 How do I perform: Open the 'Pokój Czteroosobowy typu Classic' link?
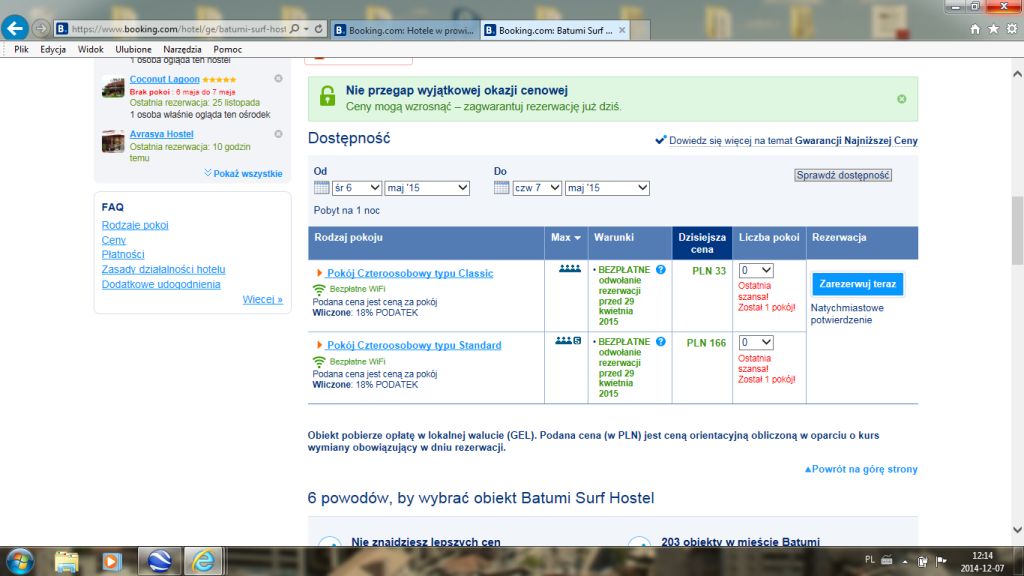[409, 274]
